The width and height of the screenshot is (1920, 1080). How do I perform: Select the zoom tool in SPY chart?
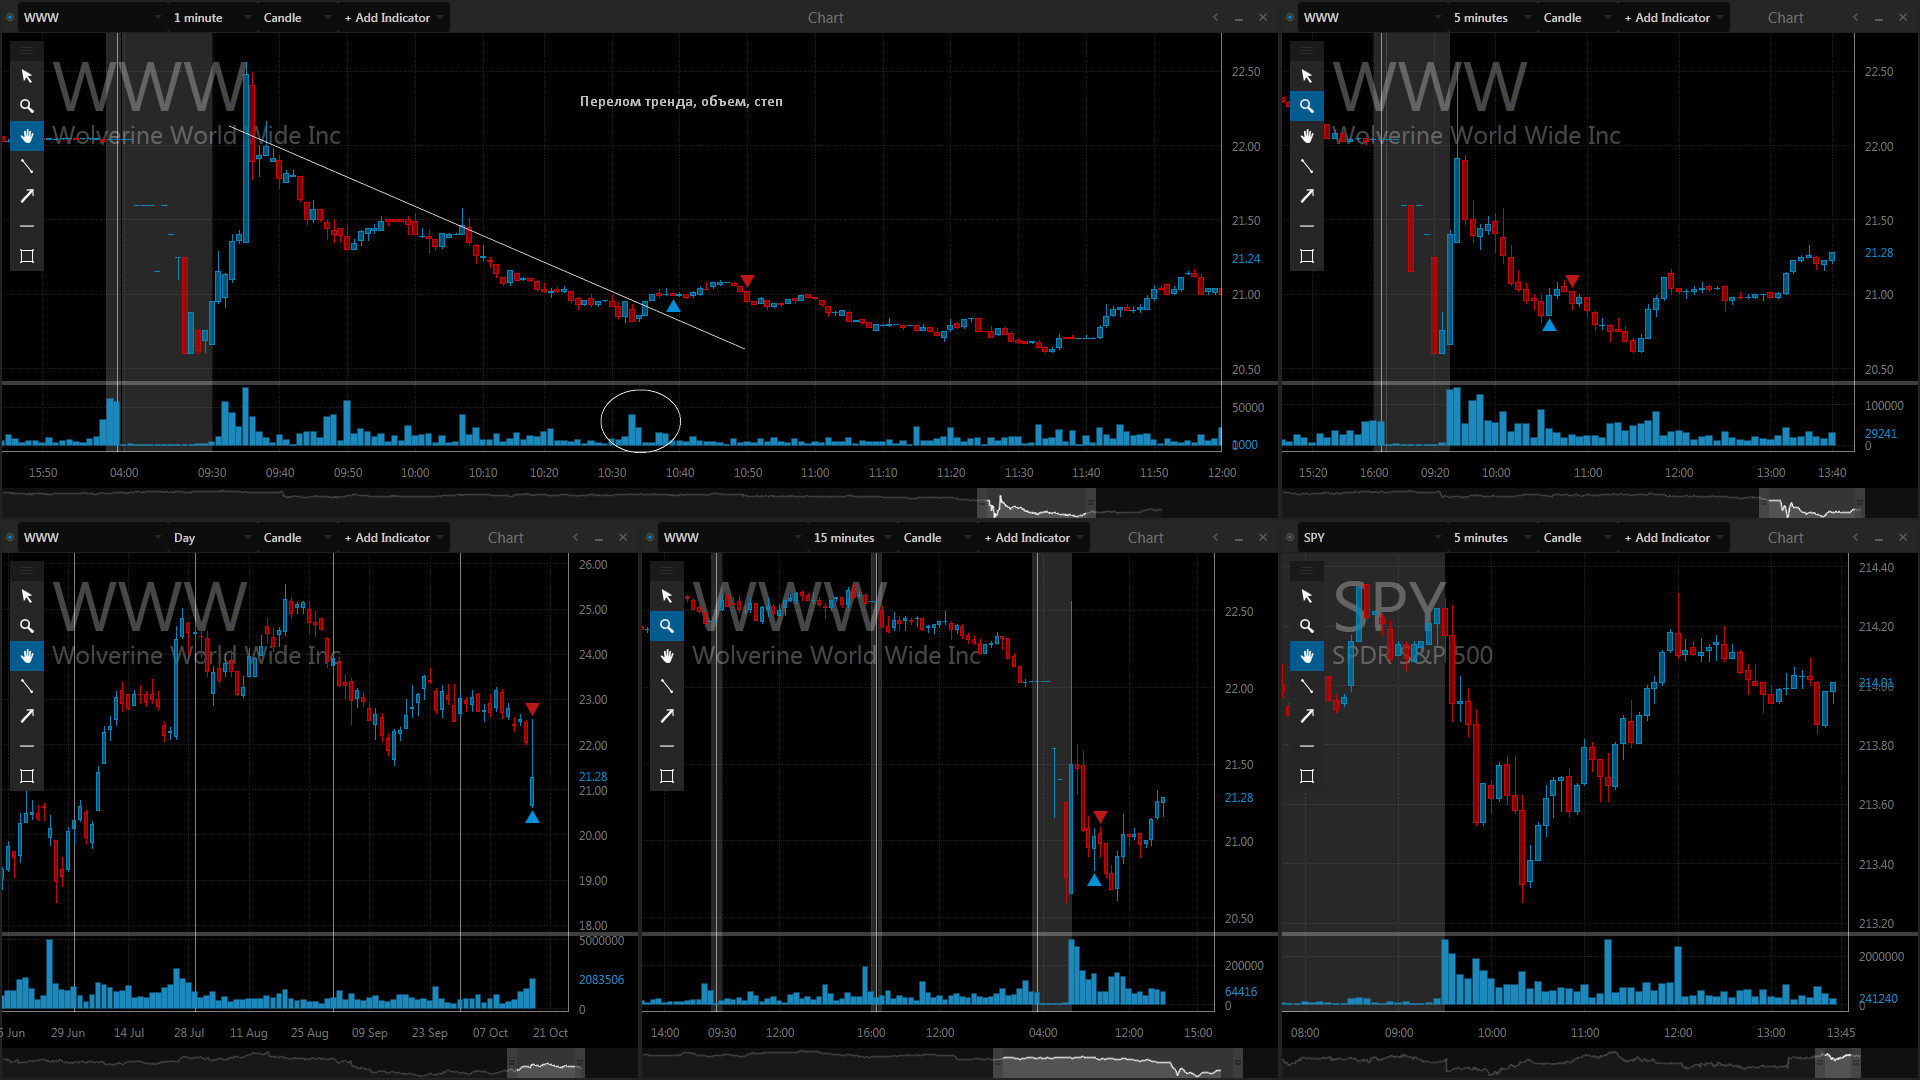click(1307, 626)
